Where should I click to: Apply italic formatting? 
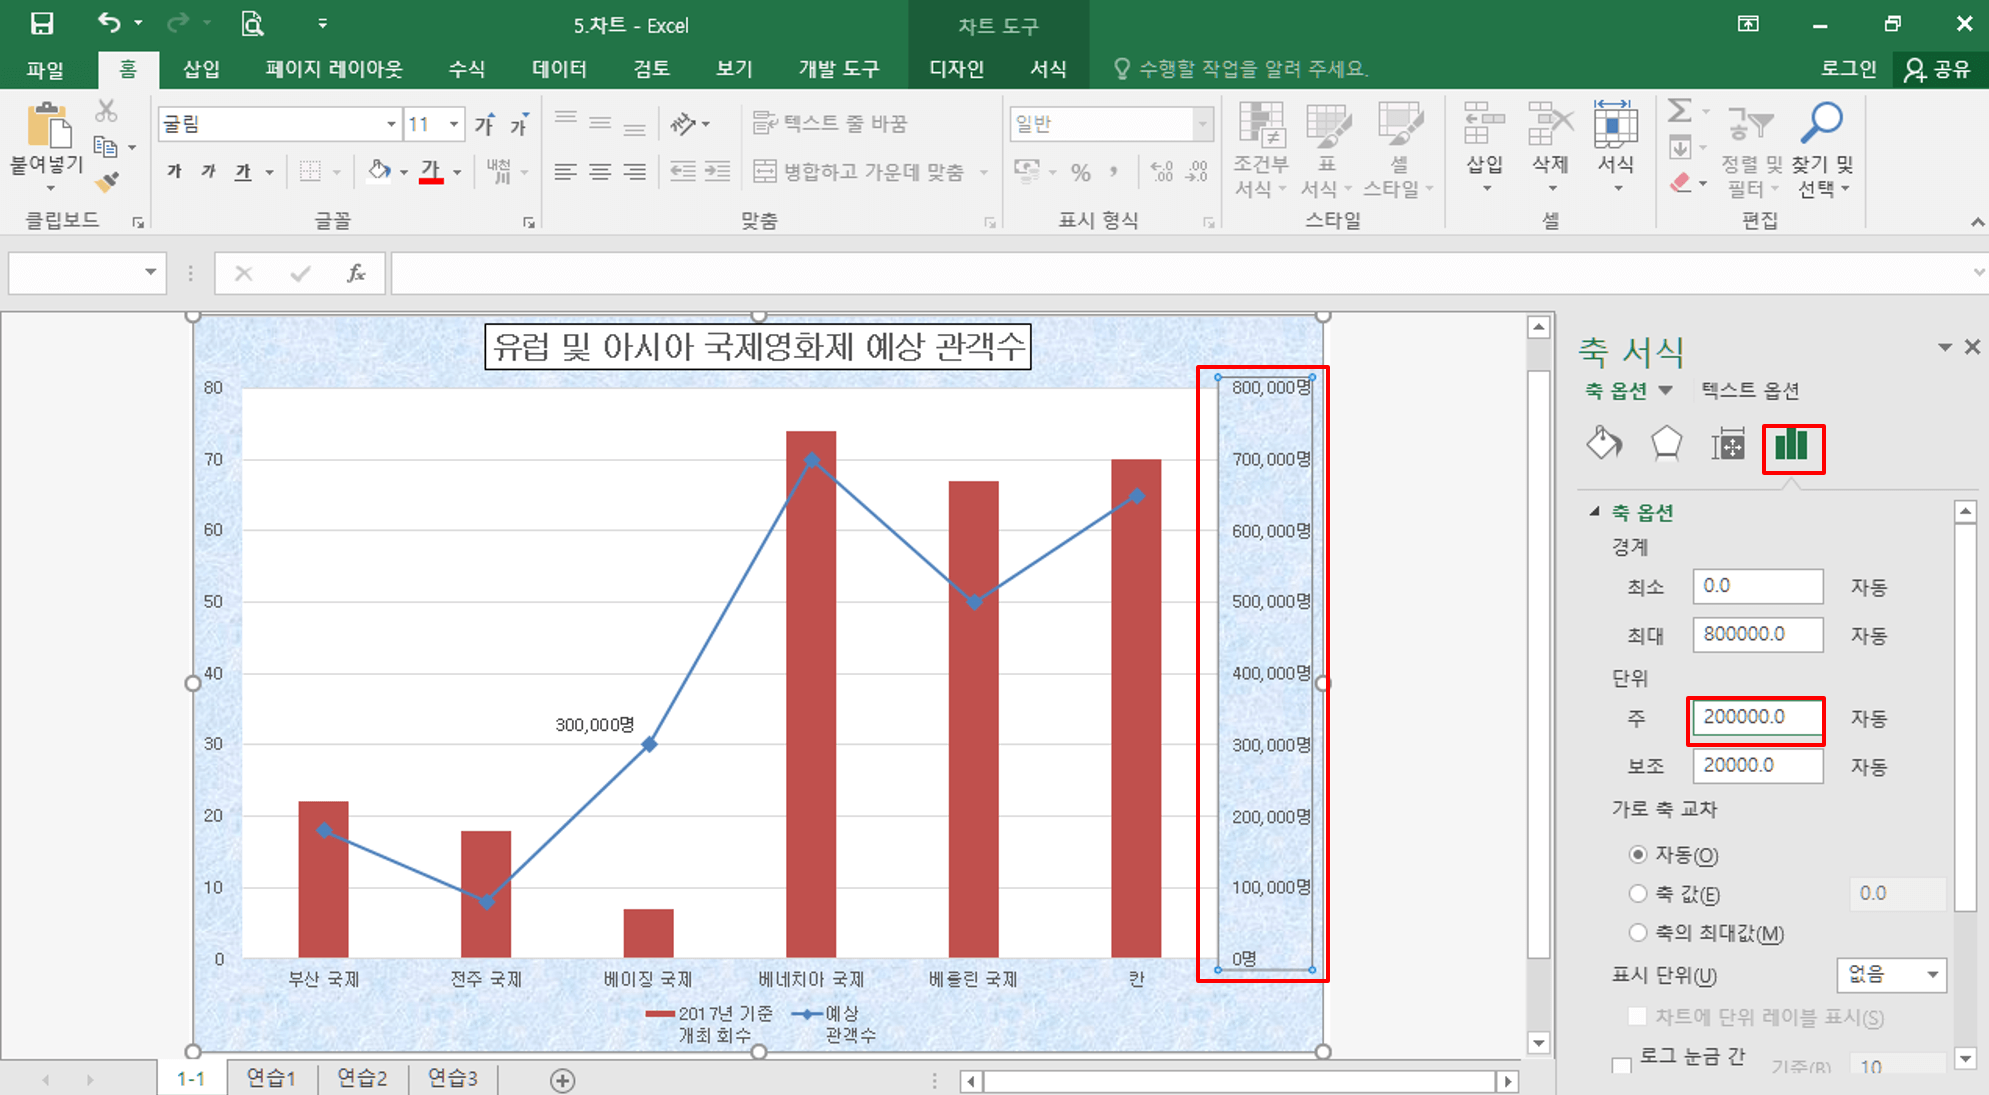[208, 172]
